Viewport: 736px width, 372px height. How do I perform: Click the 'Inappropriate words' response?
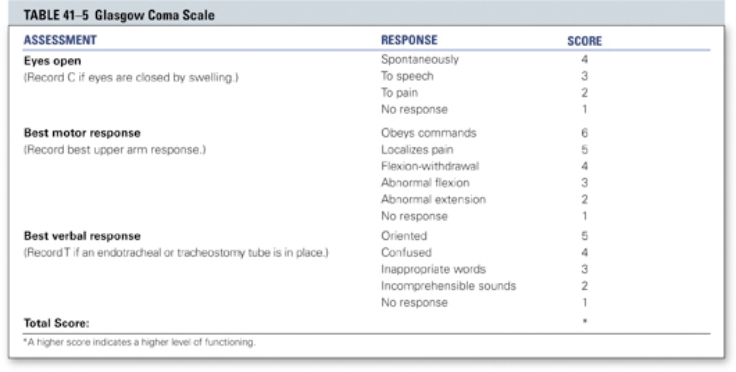point(433,269)
